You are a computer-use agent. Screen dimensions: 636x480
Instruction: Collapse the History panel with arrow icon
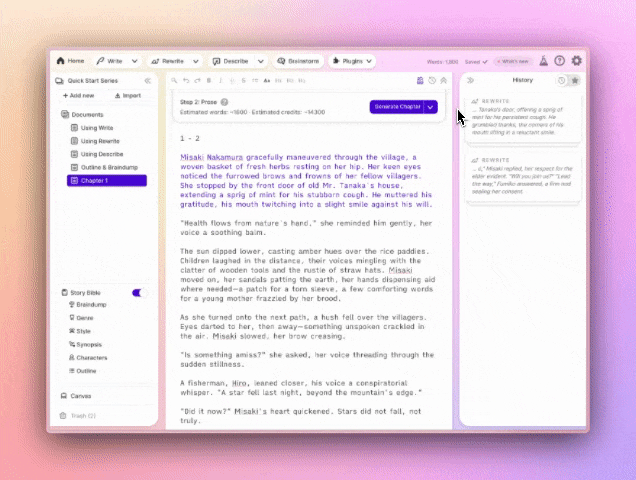click(471, 80)
